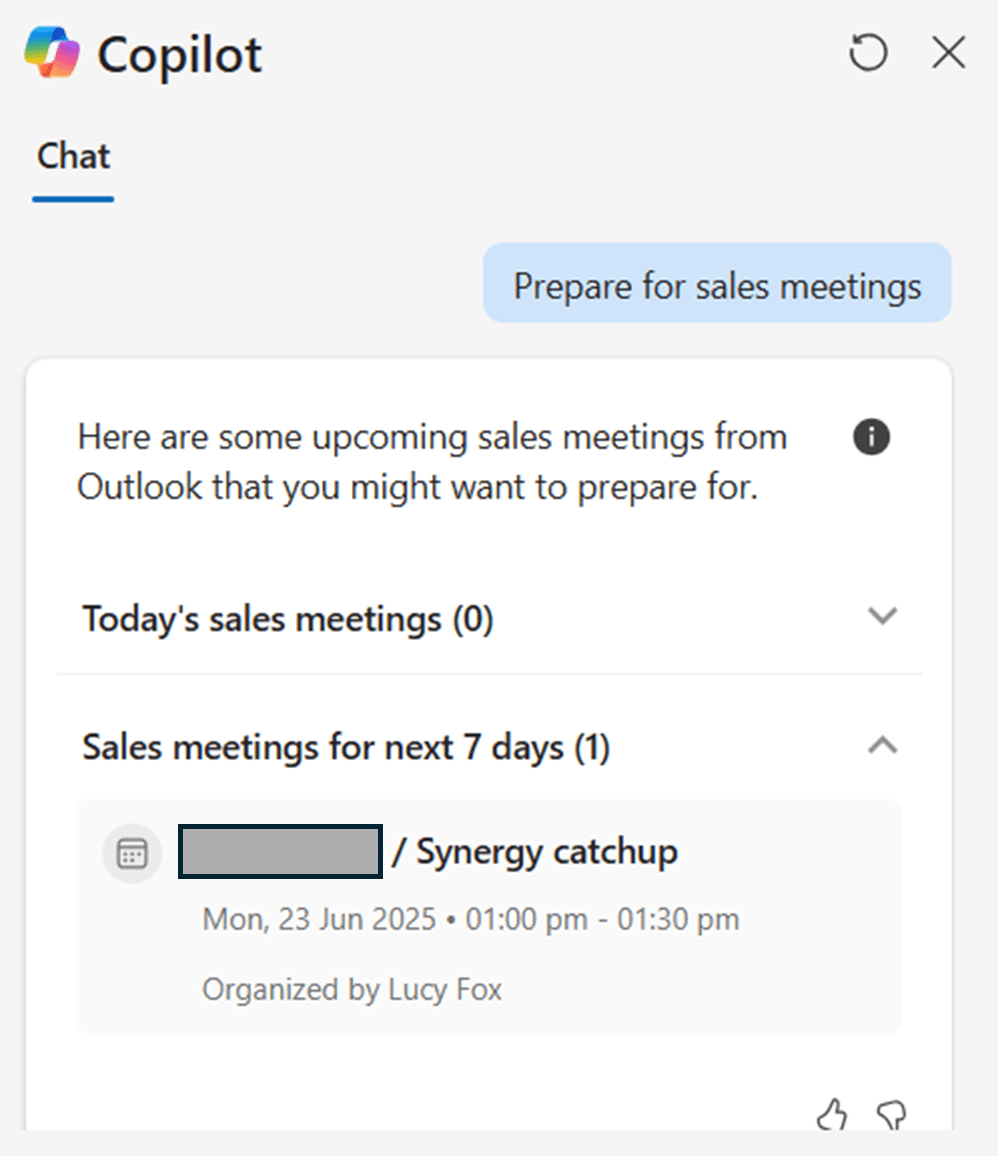This screenshot has height=1156, width=998.
Task: Click the refresh chat icon
Action: (x=868, y=53)
